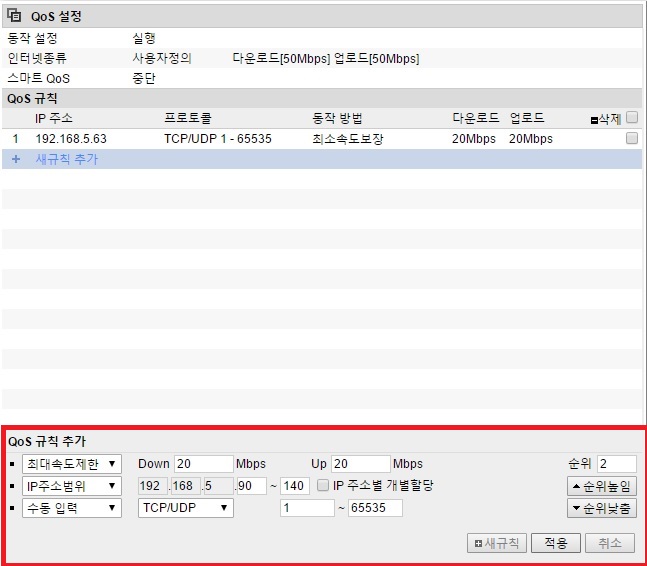Click the 취소 button

point(610,543)
